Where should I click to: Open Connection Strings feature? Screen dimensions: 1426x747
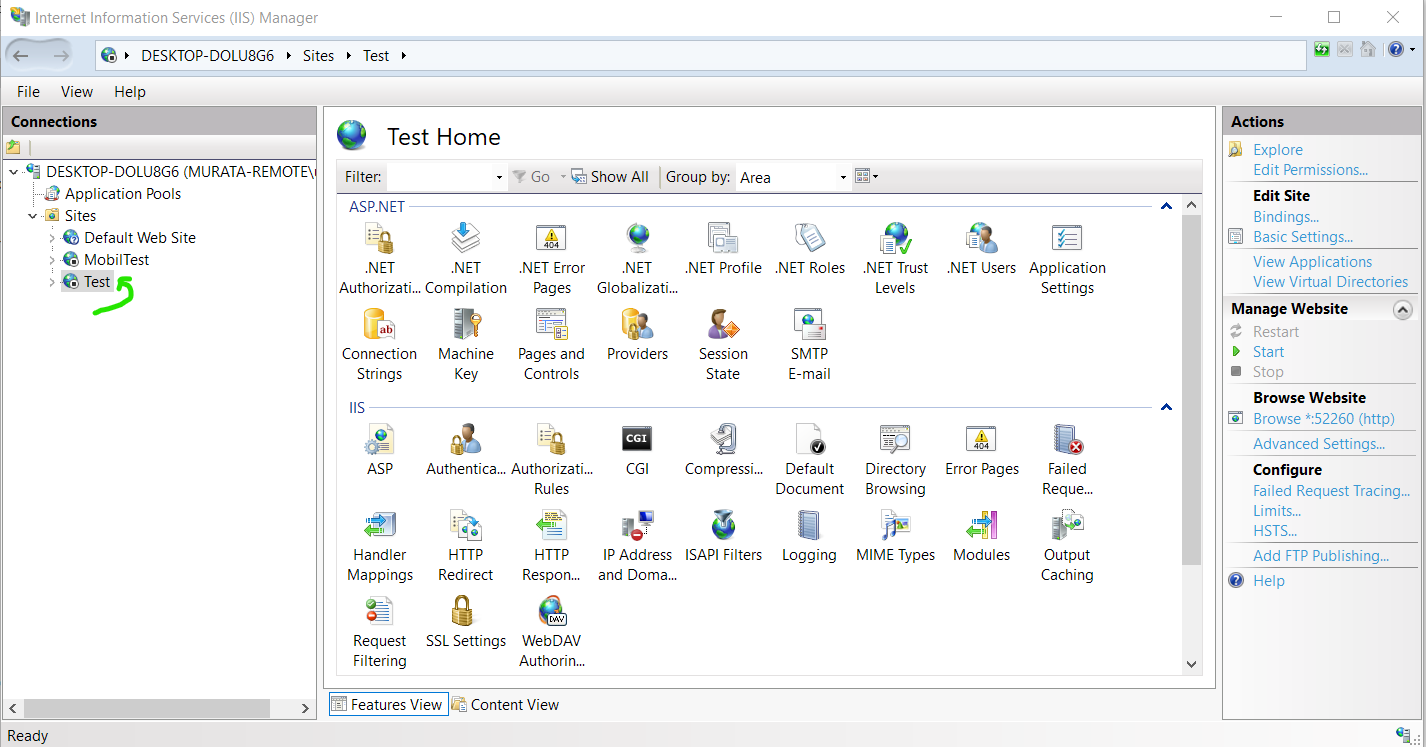380,345
